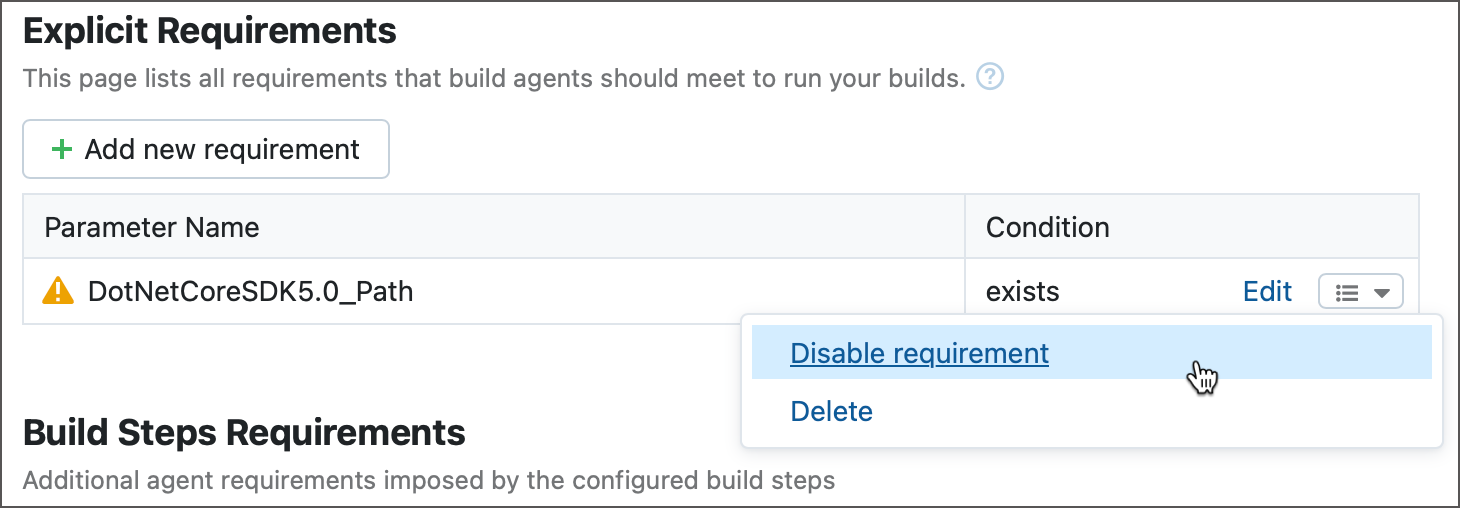
Task: Click the green plus icon
Action: [x=62, y=150]
